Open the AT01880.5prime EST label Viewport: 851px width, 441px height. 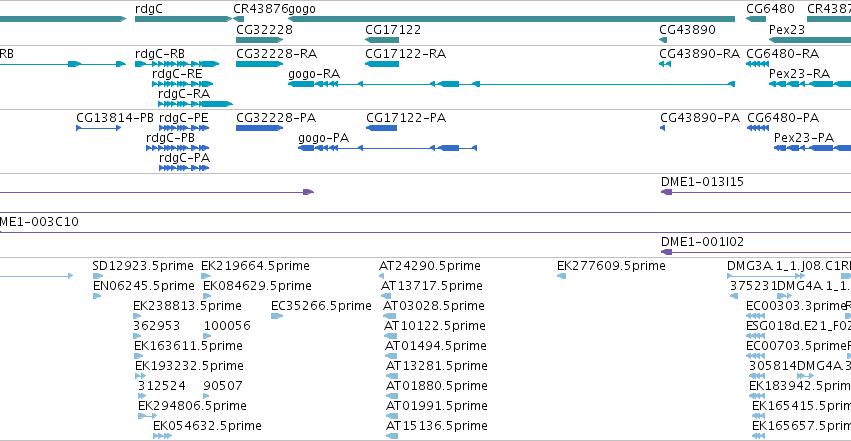point(437,386)
